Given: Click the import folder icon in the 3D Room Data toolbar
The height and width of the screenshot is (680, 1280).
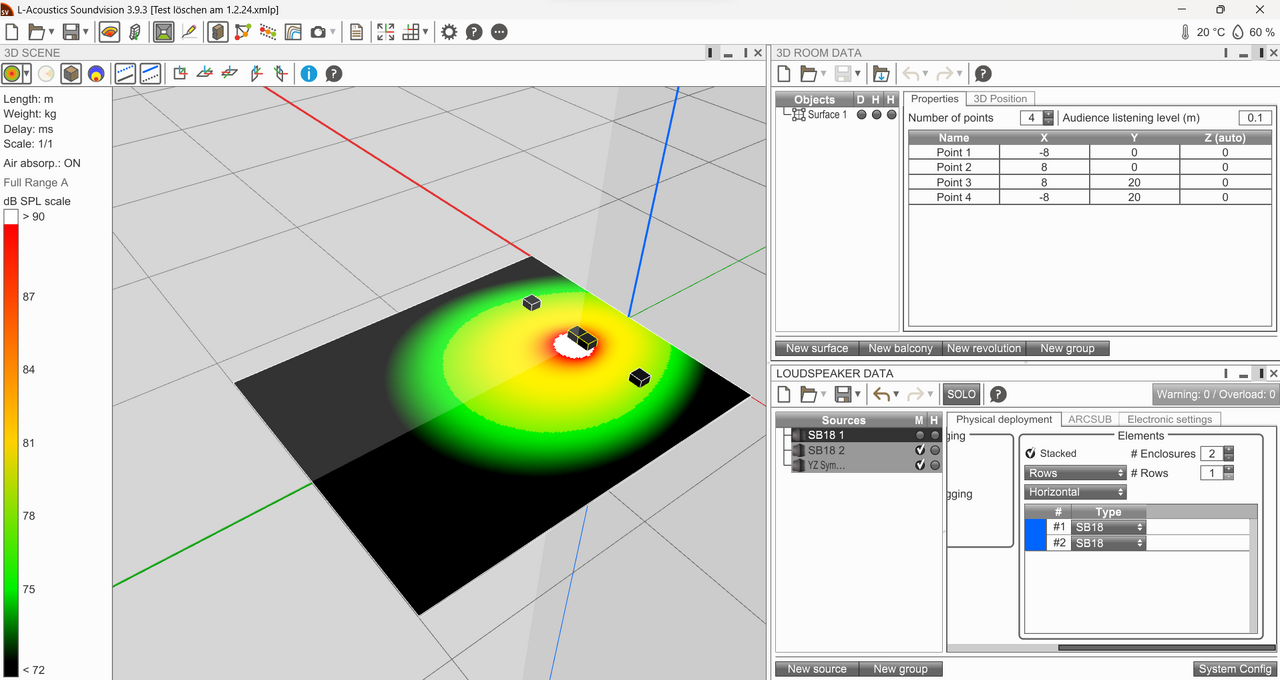Looking at the screenshot, I should tap(881, 73).
